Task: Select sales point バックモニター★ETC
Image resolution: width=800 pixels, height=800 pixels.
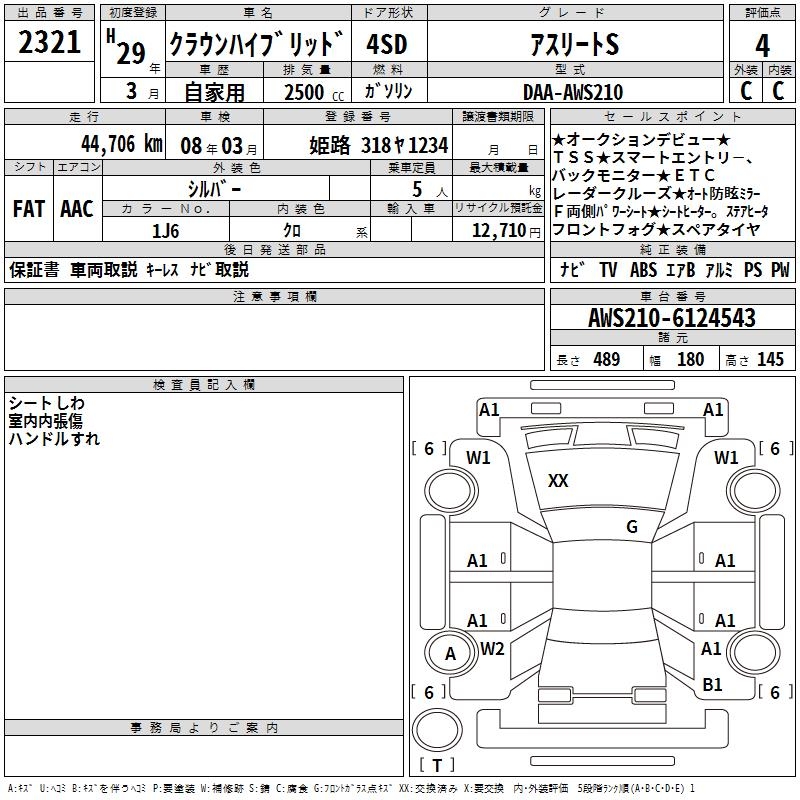Action: tap(634, 176)
